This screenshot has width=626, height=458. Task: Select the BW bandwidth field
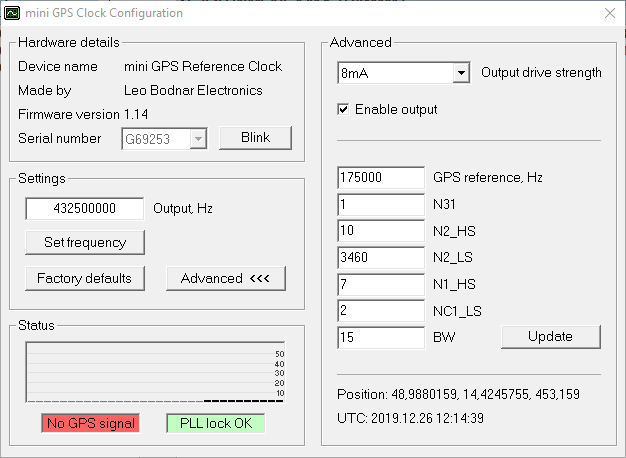(x=381, y=338)
